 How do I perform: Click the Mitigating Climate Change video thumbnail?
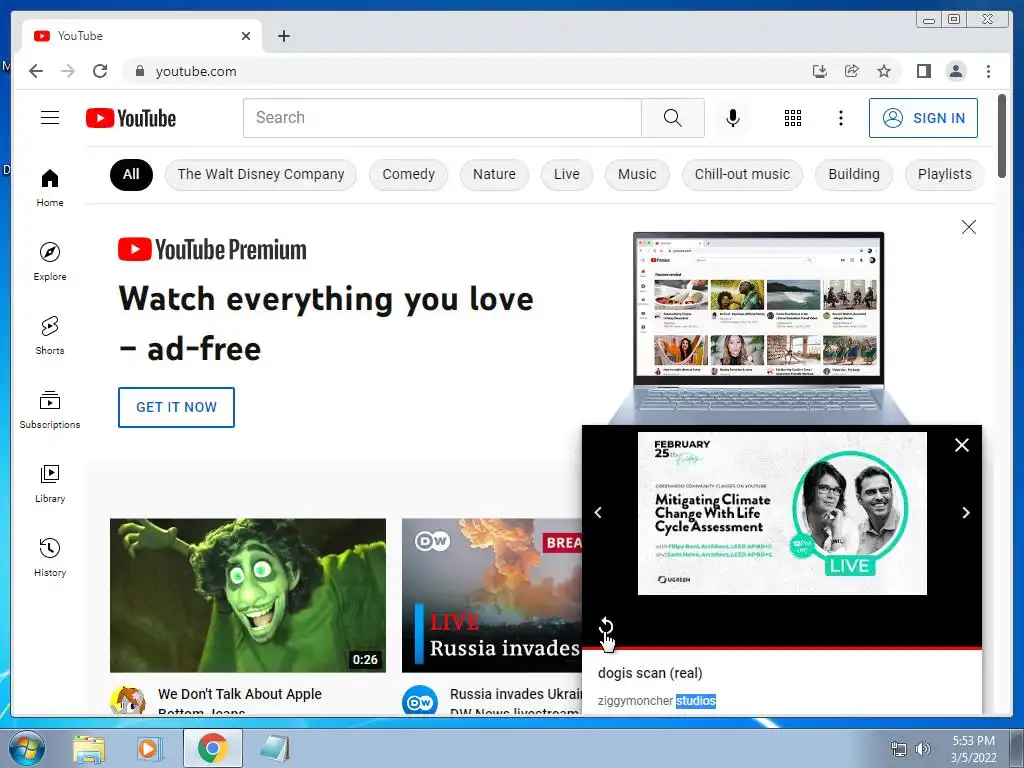coord(782,513)
